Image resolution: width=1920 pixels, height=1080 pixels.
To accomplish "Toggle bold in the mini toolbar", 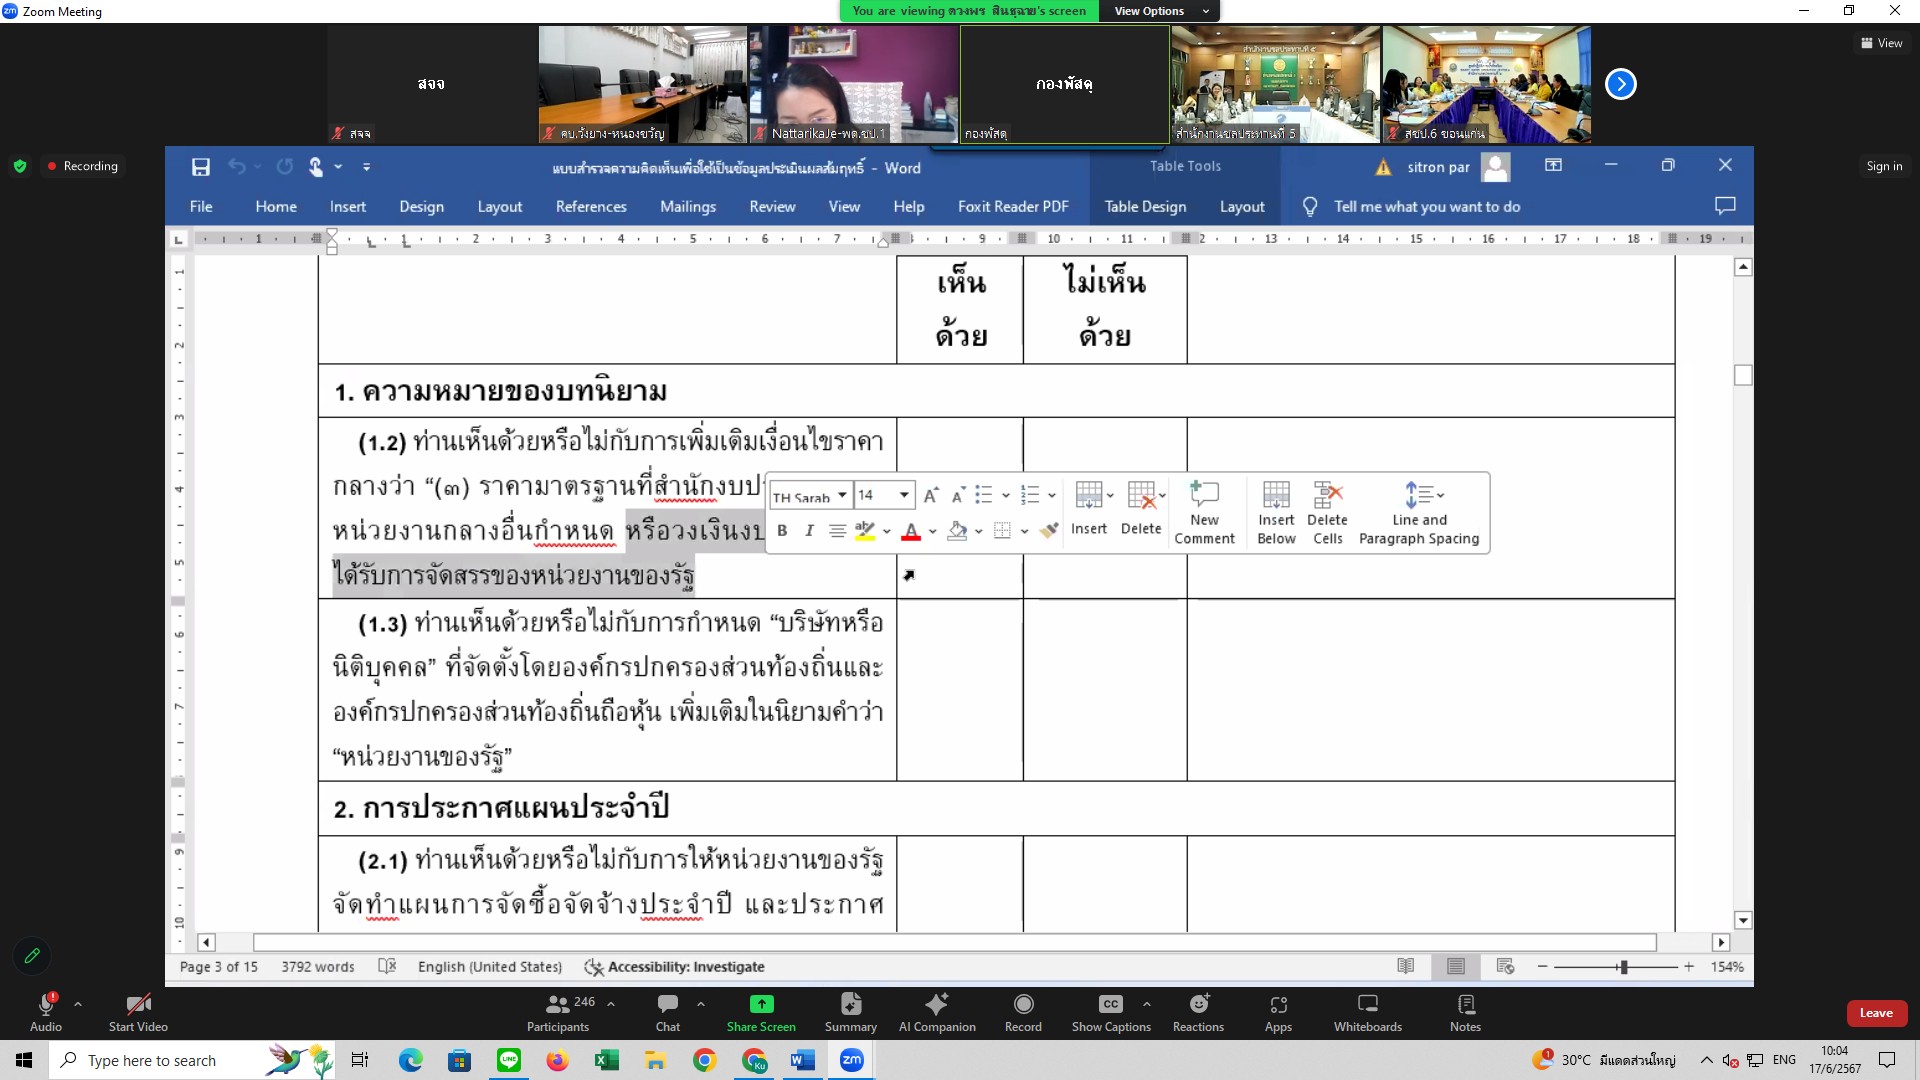I will tap(782, 531).
